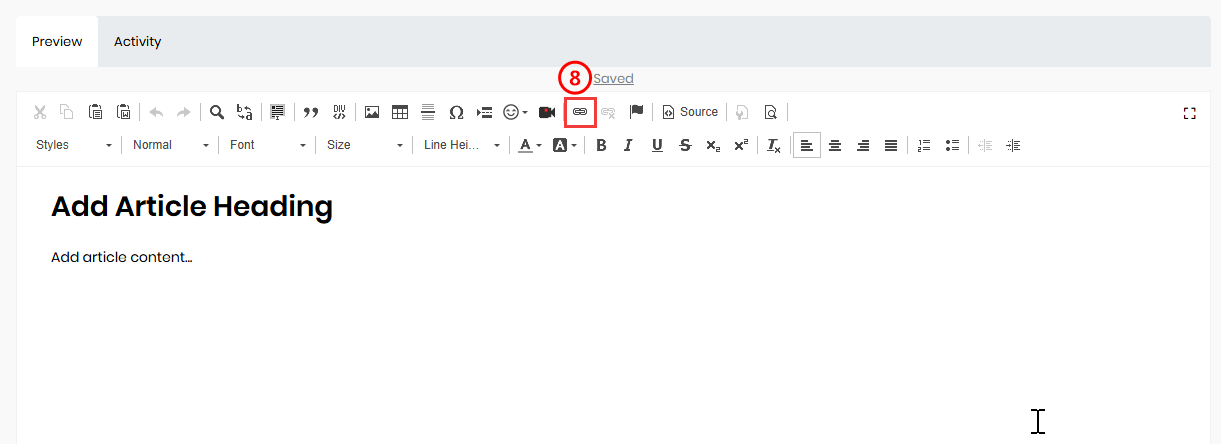Click the Saved link
Image resolution: width=1221 pixels, height=444 pixels.
(x=613, y=79)
